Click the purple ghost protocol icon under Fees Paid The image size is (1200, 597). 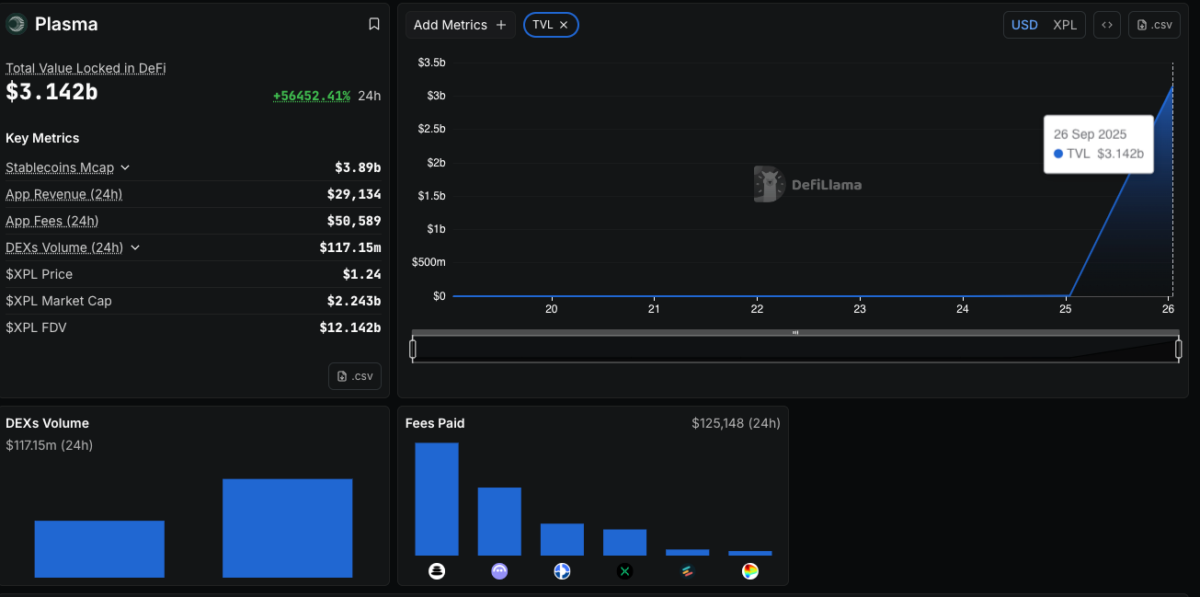[499, 571]
